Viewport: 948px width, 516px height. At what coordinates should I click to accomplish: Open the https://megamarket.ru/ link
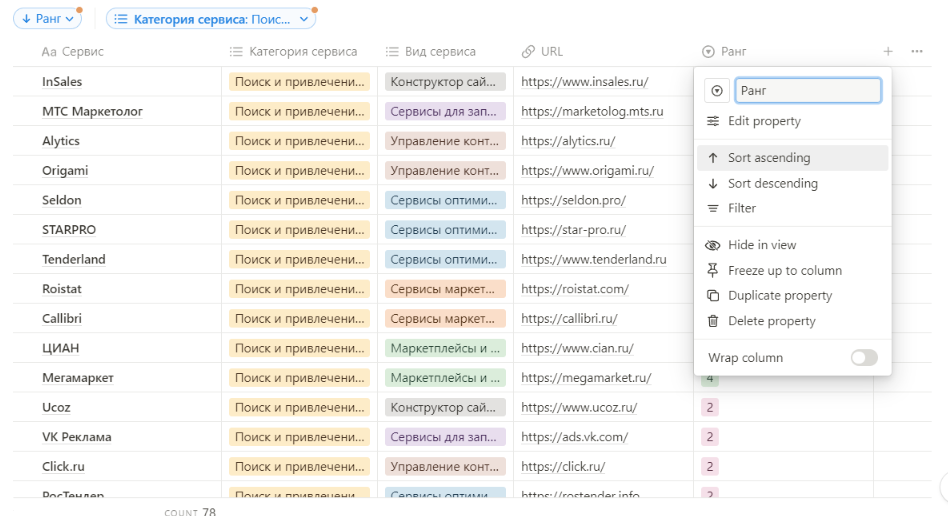tap(586, 378)
